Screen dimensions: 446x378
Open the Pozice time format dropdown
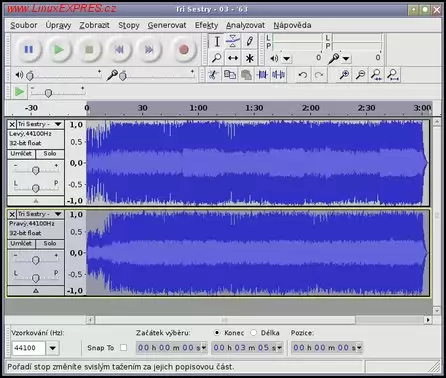[359, 348]
